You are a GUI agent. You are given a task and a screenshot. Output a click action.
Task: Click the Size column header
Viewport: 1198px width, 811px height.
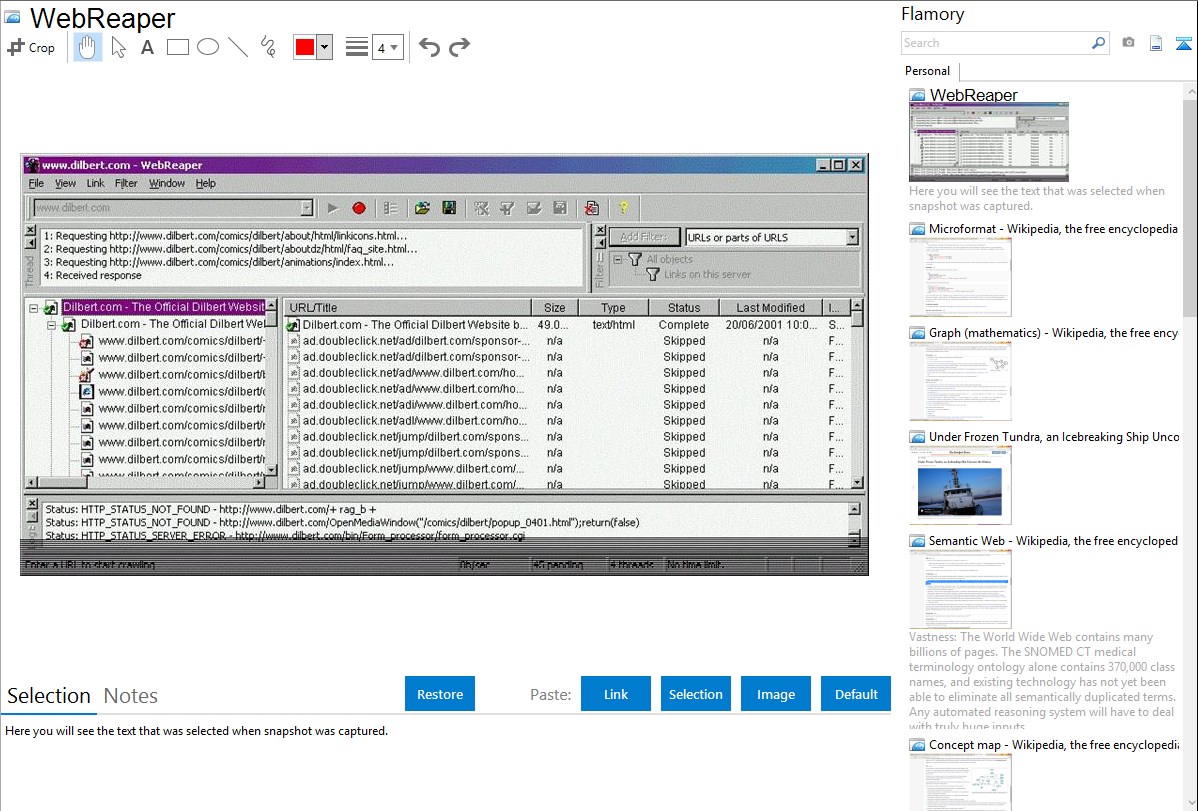click(555, 308)
